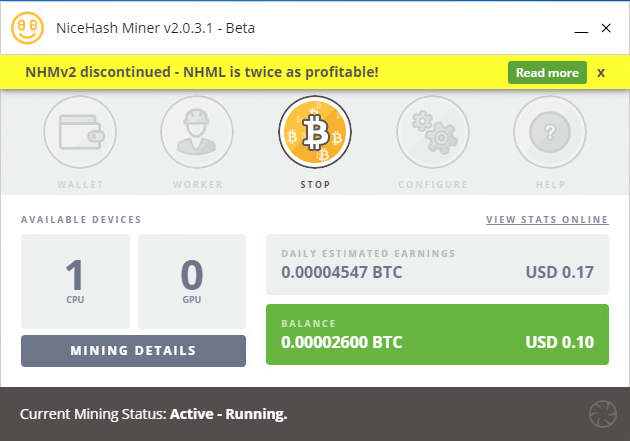Click the USD 0.10 balance value
630x441 pixels.
(560, 342)
